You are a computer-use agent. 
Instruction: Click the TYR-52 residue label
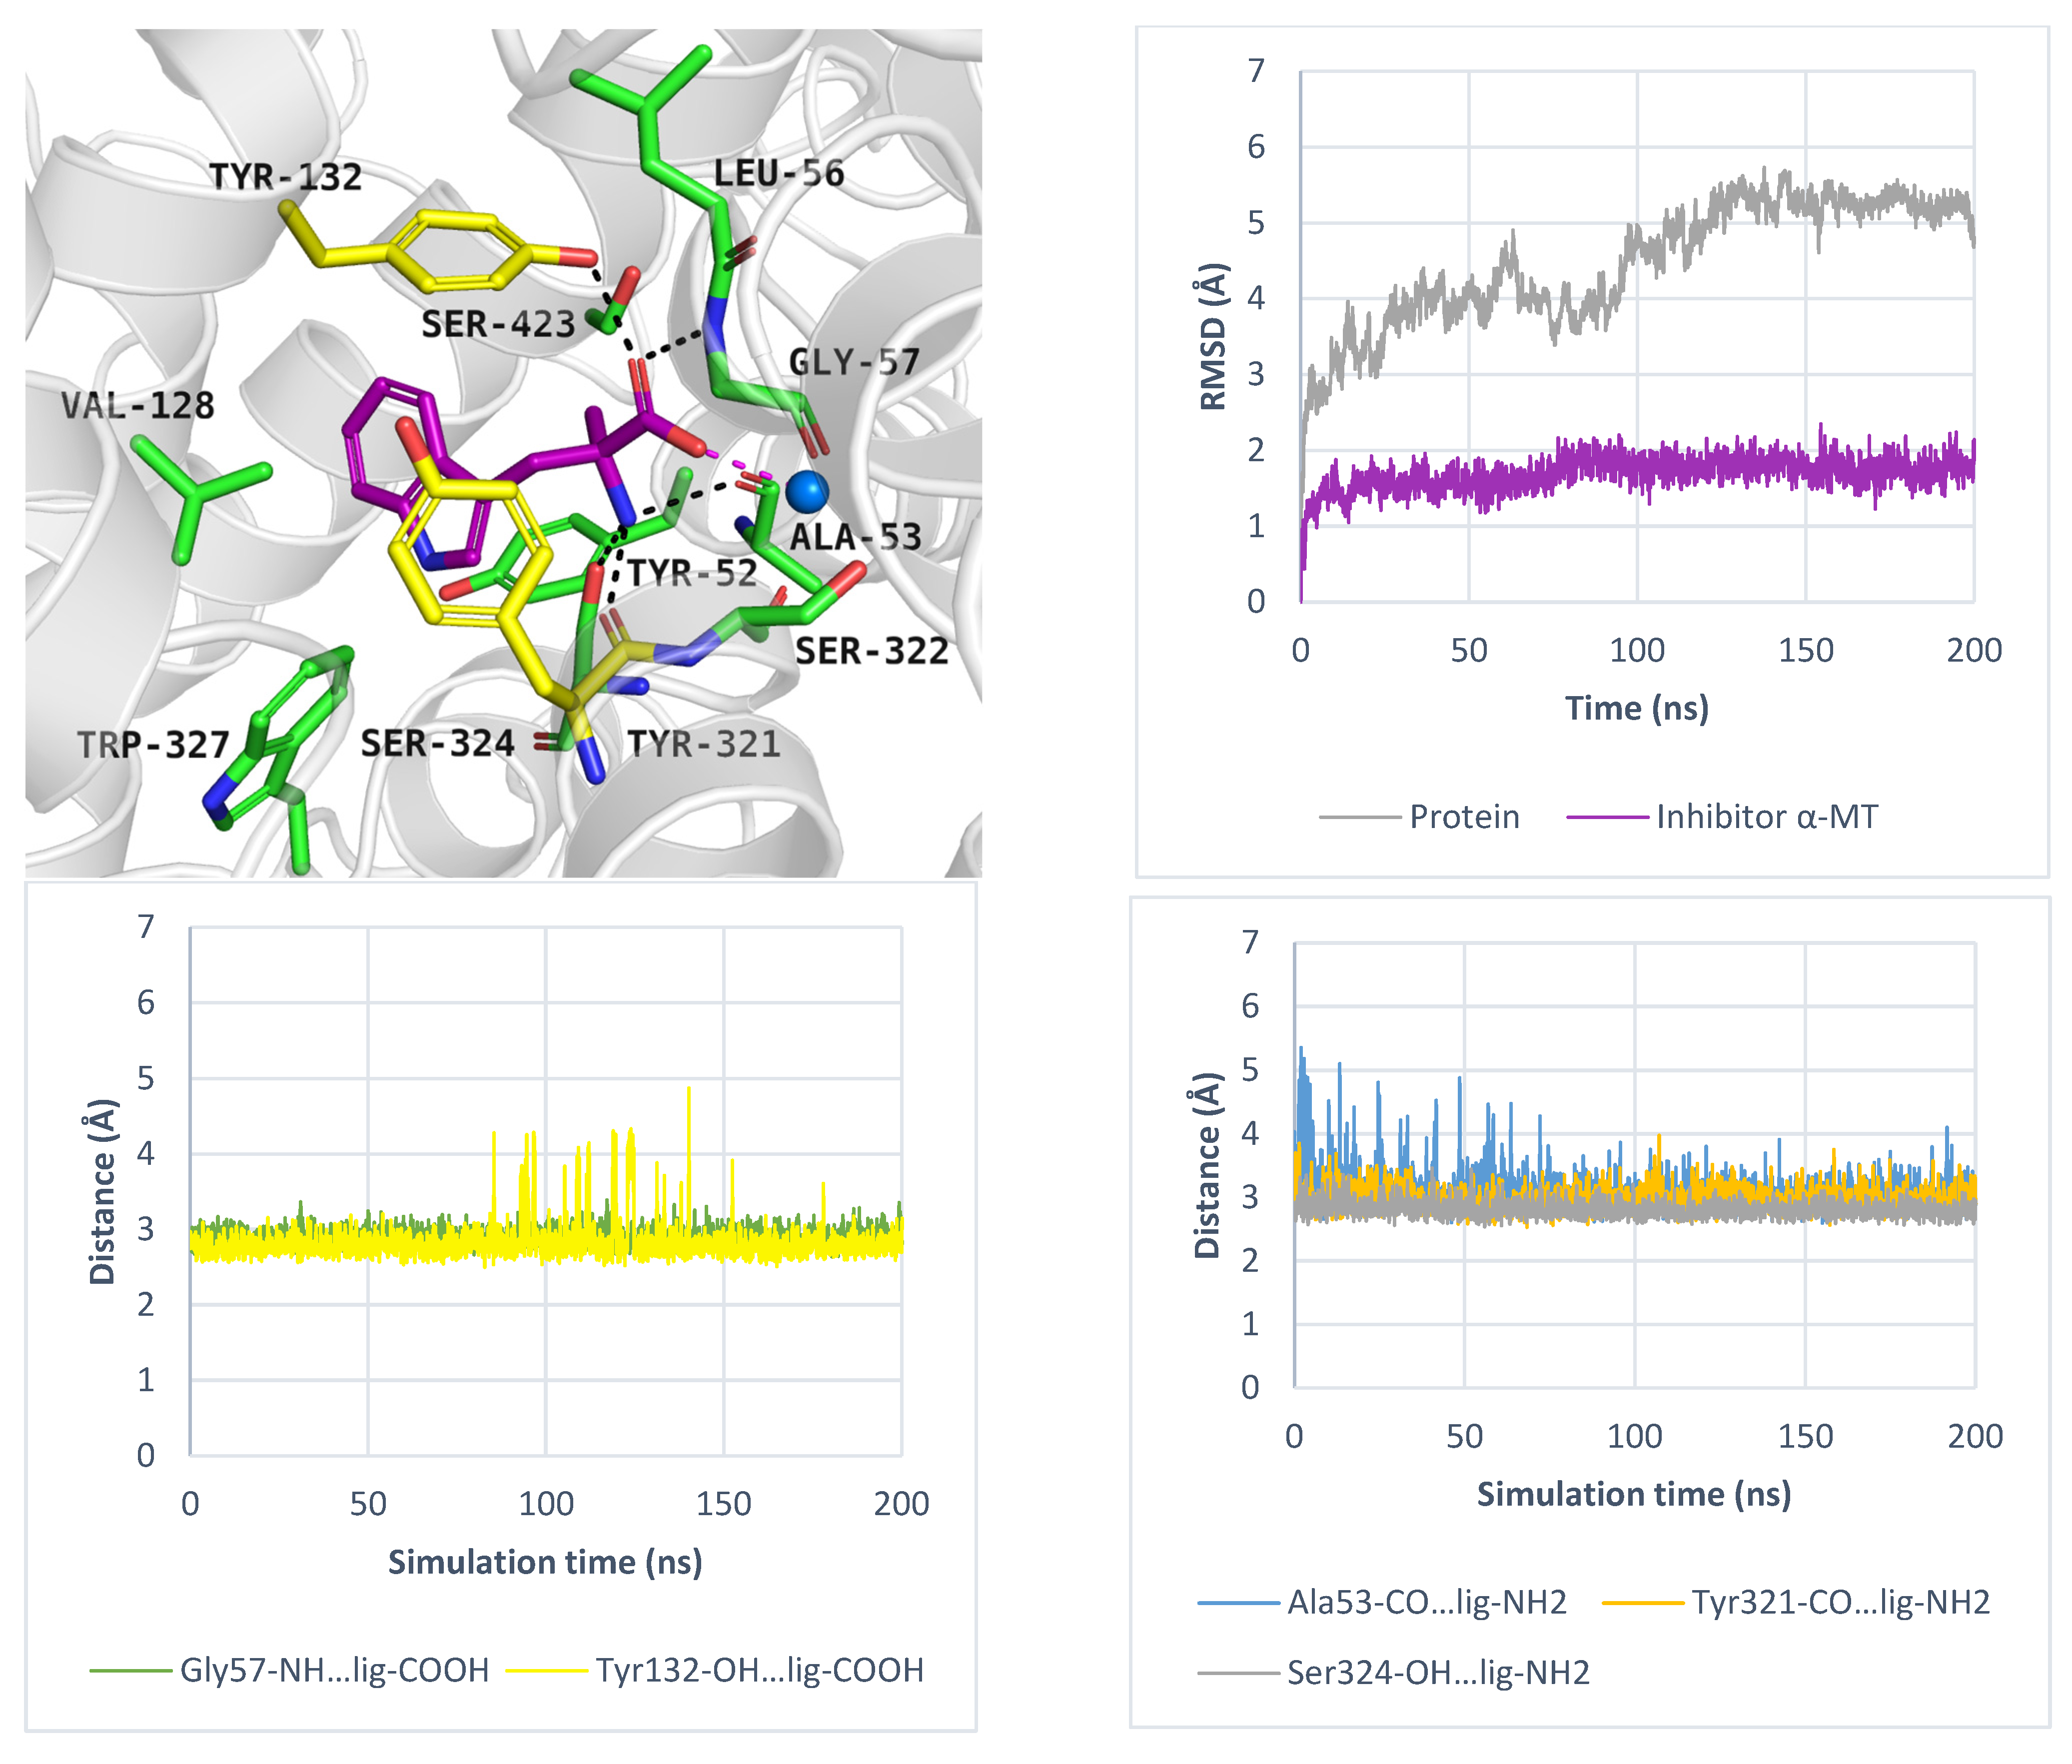point(692,573)
